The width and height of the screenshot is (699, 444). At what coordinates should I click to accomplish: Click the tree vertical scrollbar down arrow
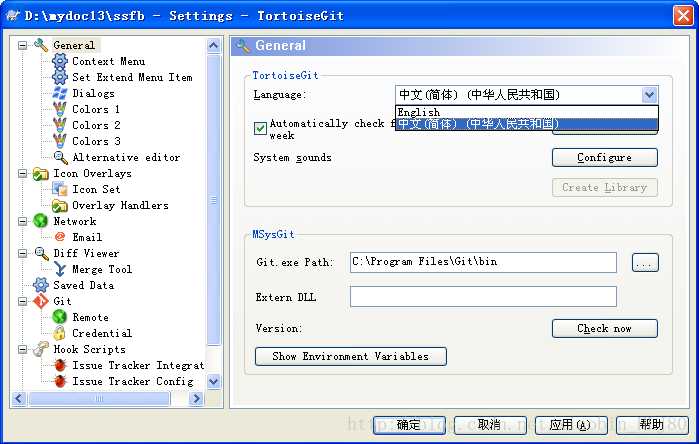coord(214,382)
